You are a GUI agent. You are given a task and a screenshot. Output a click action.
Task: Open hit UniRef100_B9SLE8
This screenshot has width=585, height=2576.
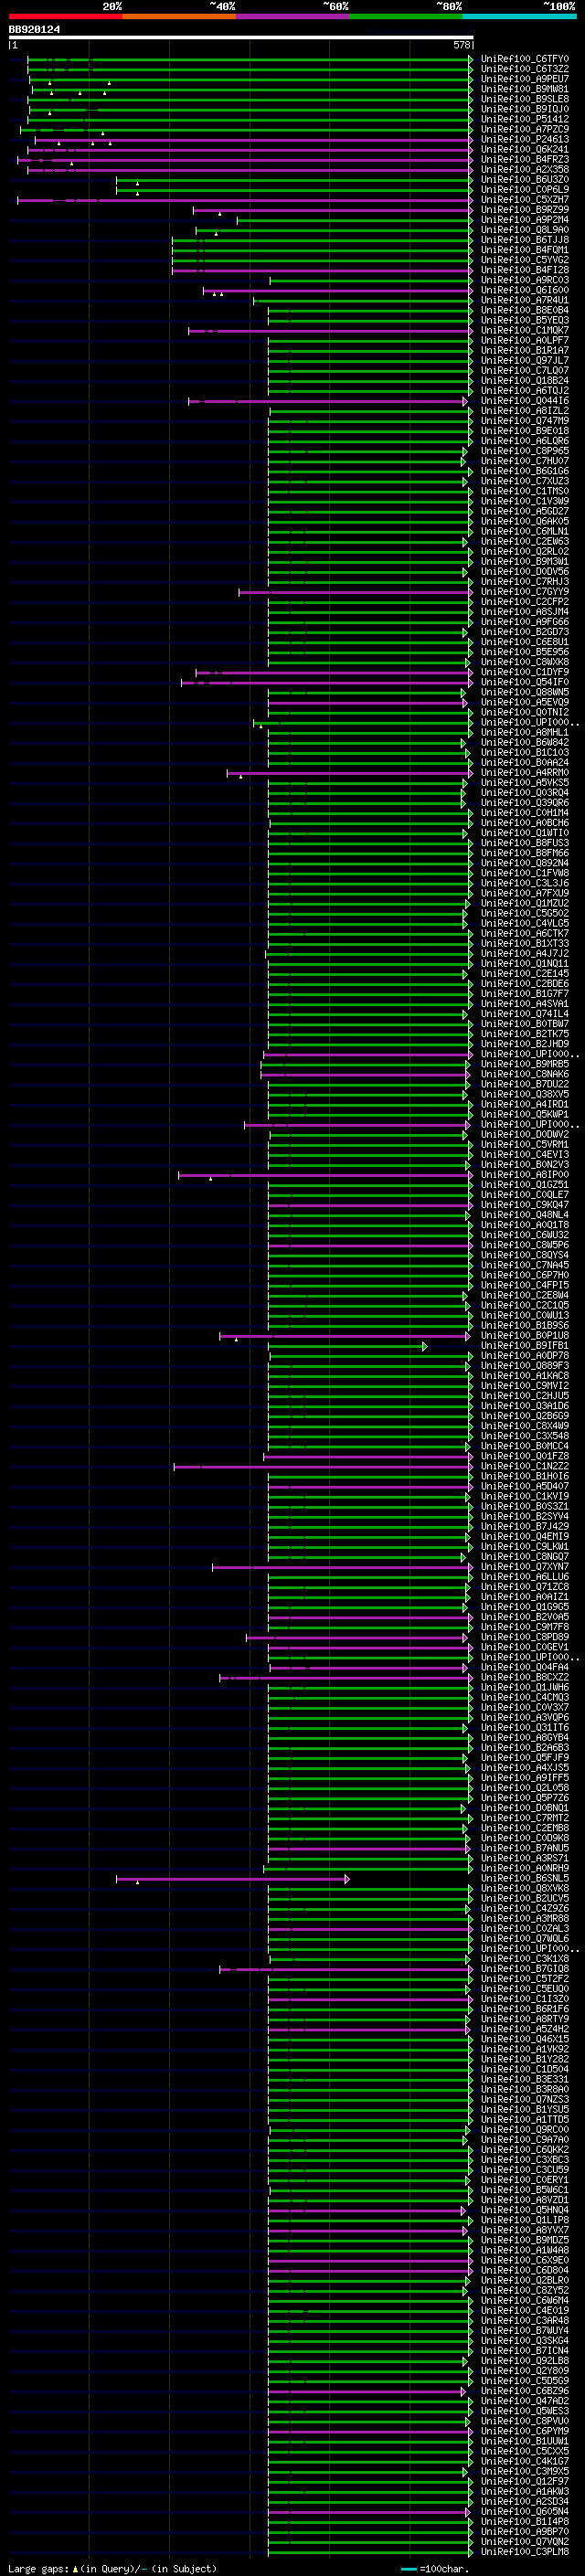click(x=524, y=99)
